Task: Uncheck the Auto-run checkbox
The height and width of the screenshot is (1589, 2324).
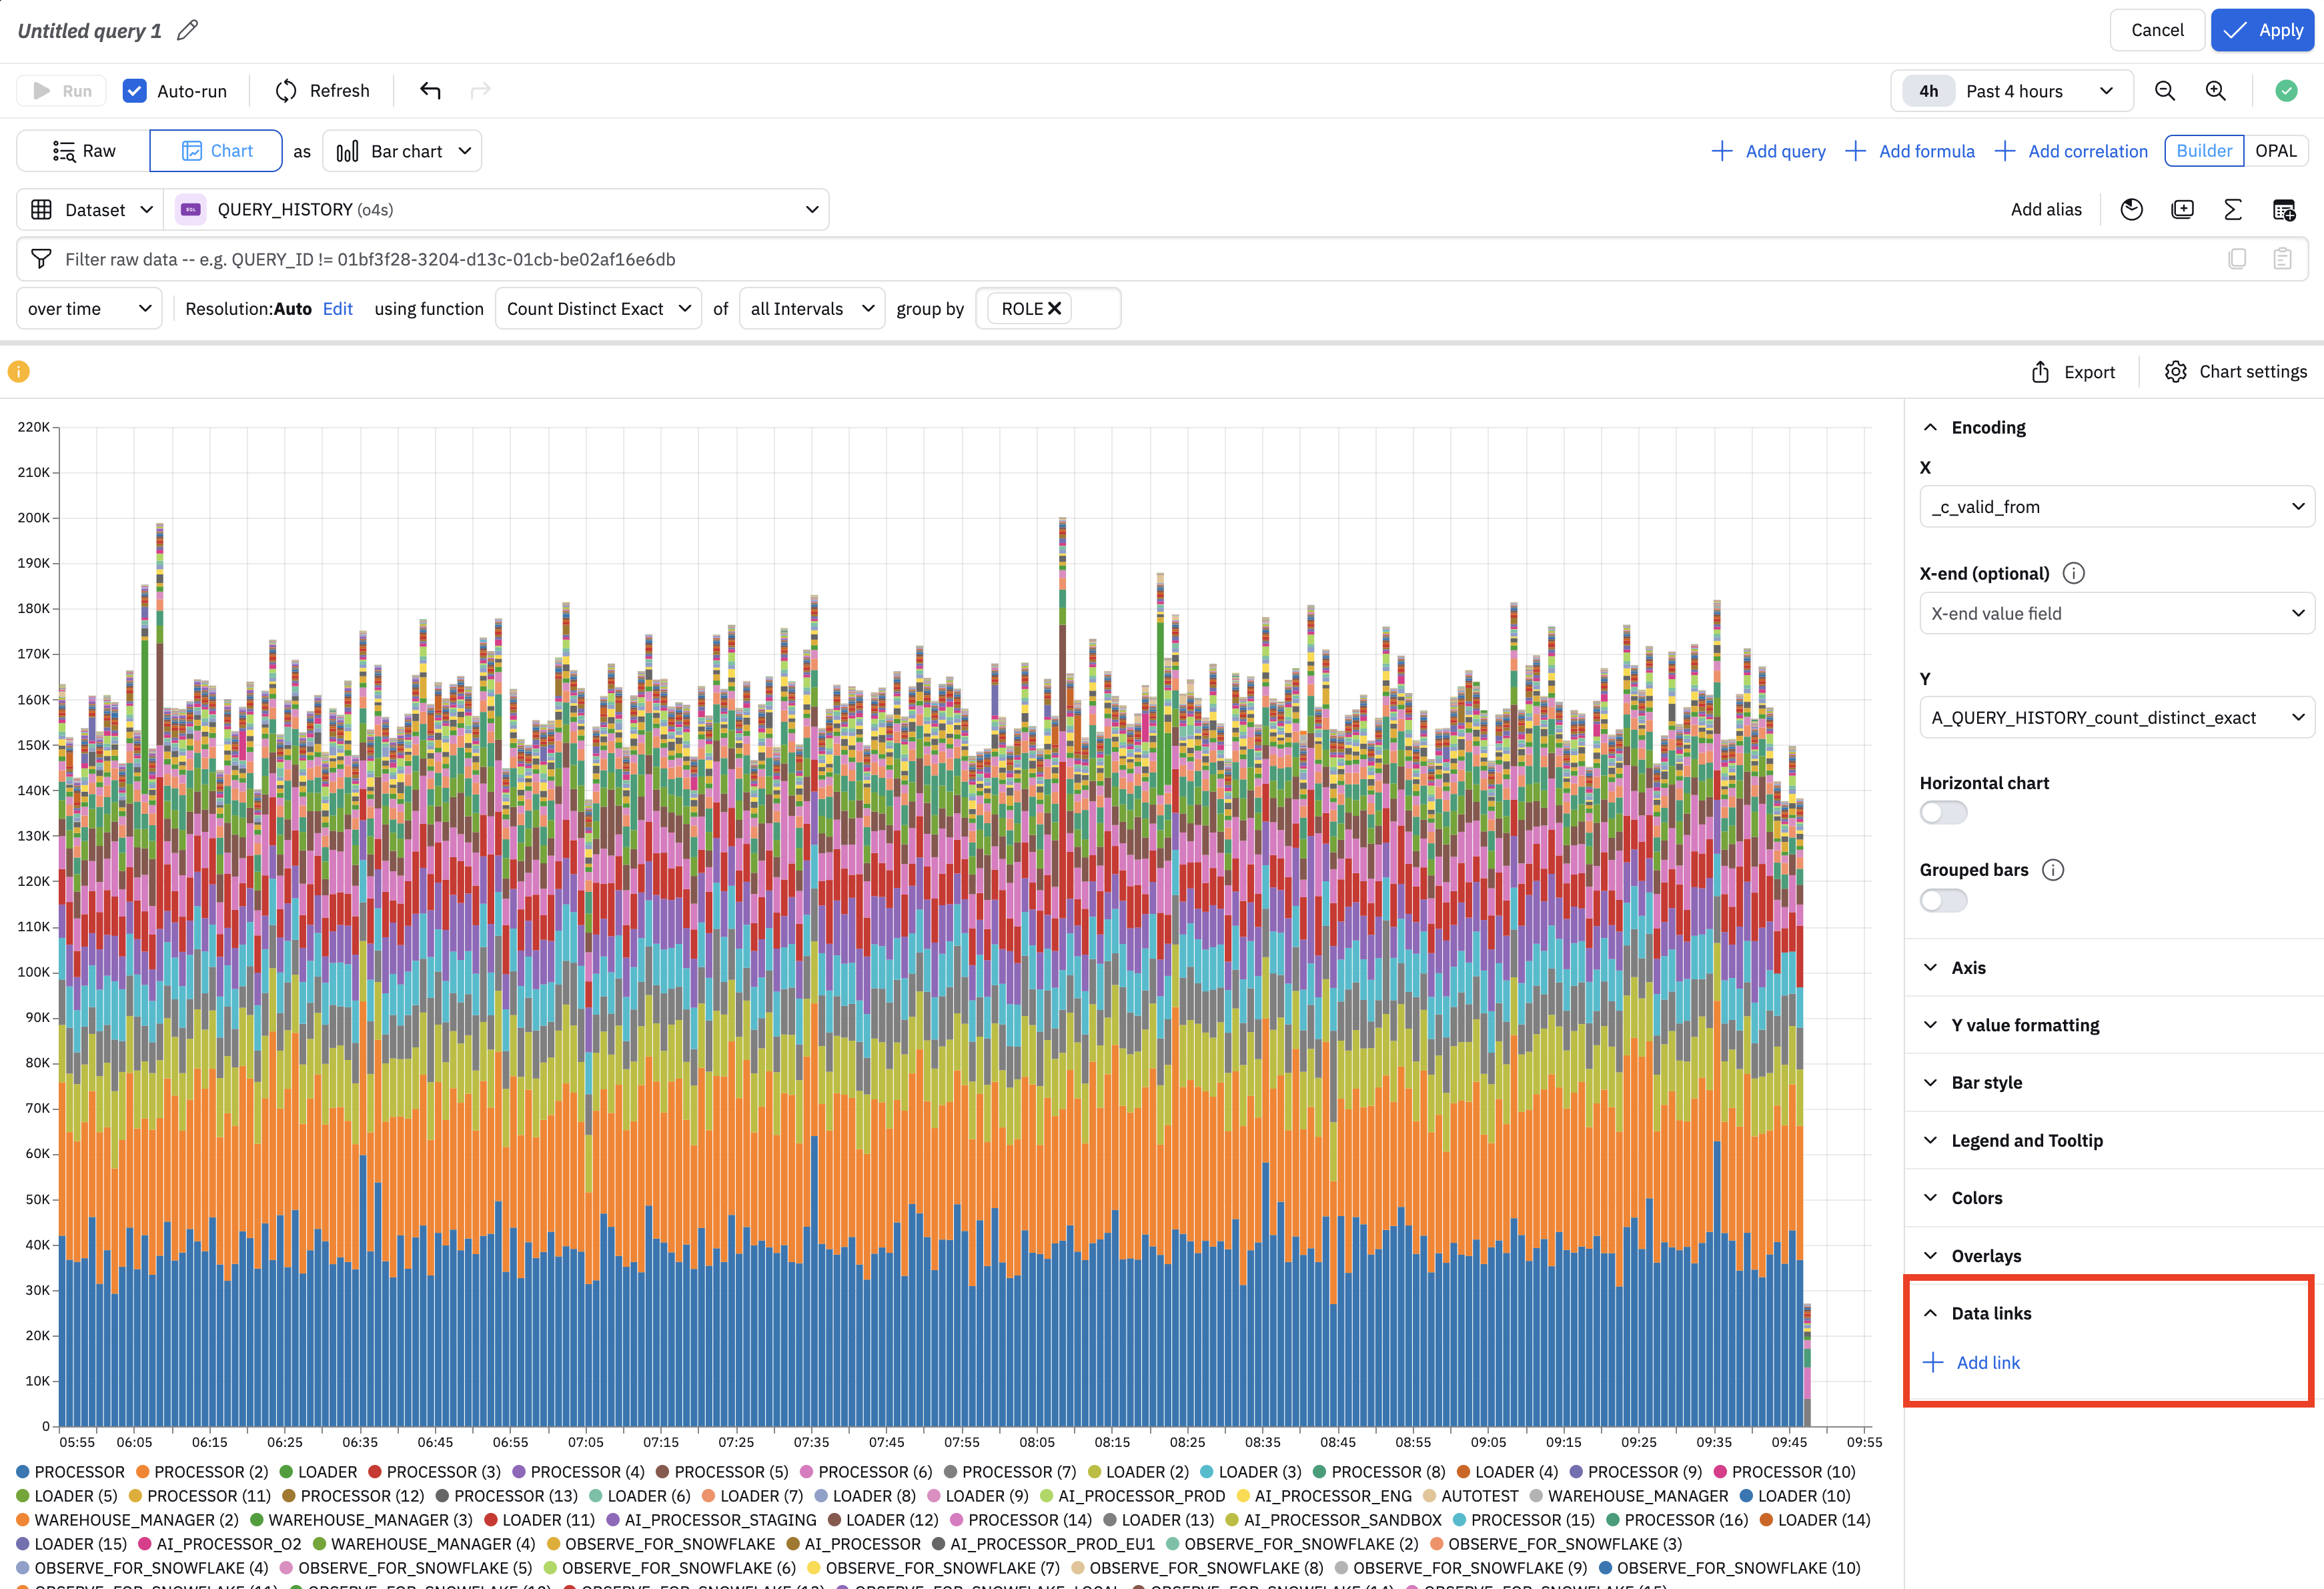Action: pyautogui.click(x=135, y=91)
